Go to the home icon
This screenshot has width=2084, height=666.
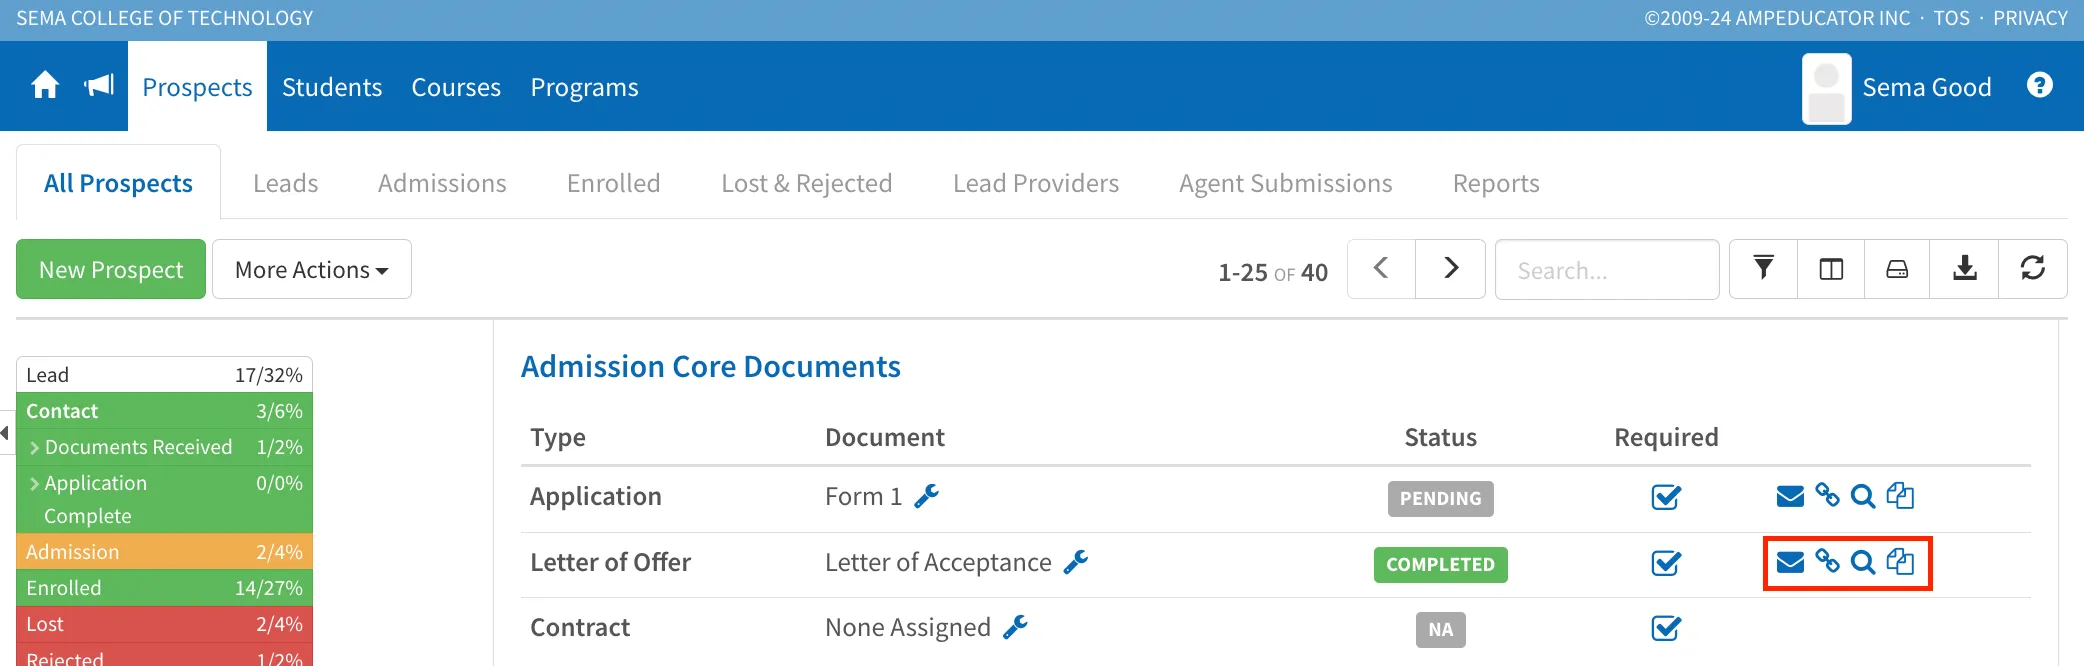tap(45, 86)
